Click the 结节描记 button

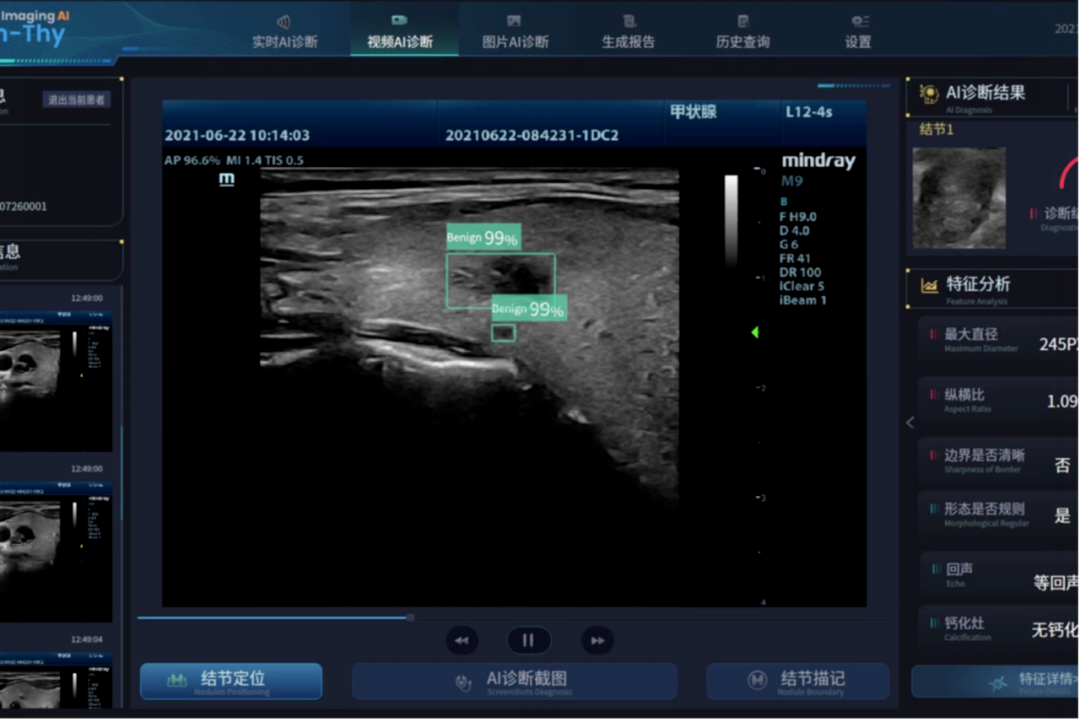(x=798, y=681)
